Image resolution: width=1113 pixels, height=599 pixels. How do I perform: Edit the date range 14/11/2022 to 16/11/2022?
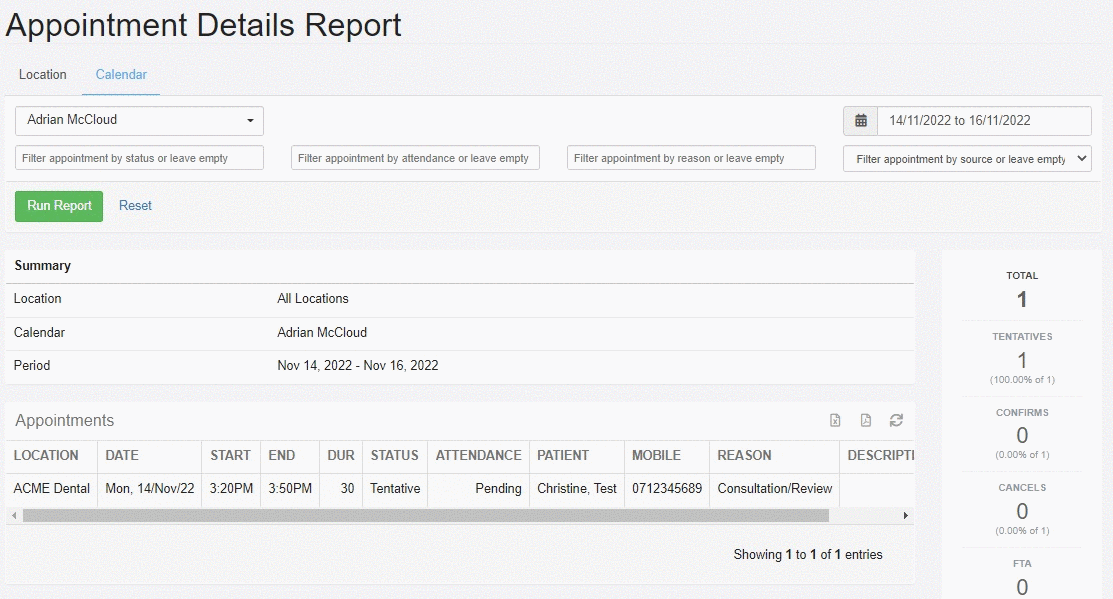pos(985,121)
